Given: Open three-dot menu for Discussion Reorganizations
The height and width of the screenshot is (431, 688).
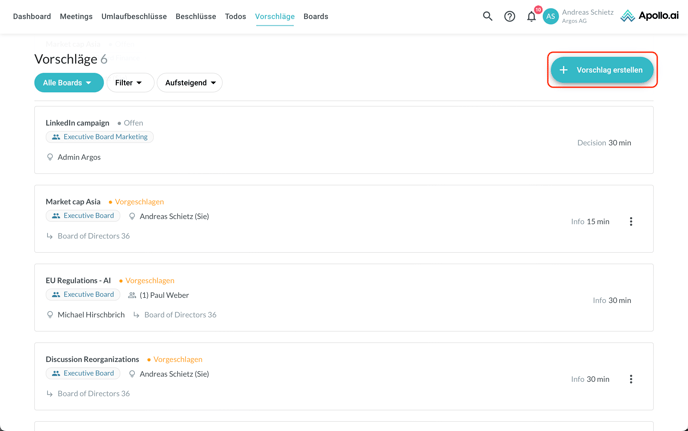Looking at the screenshot, I should pos(631,379).
